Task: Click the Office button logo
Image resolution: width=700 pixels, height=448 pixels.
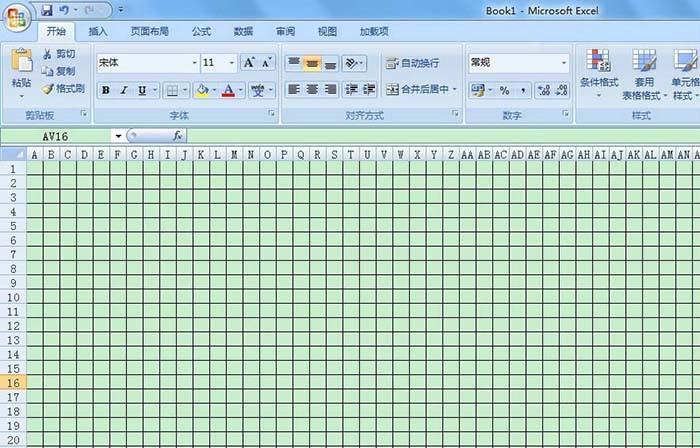Action: click(17, 20)
